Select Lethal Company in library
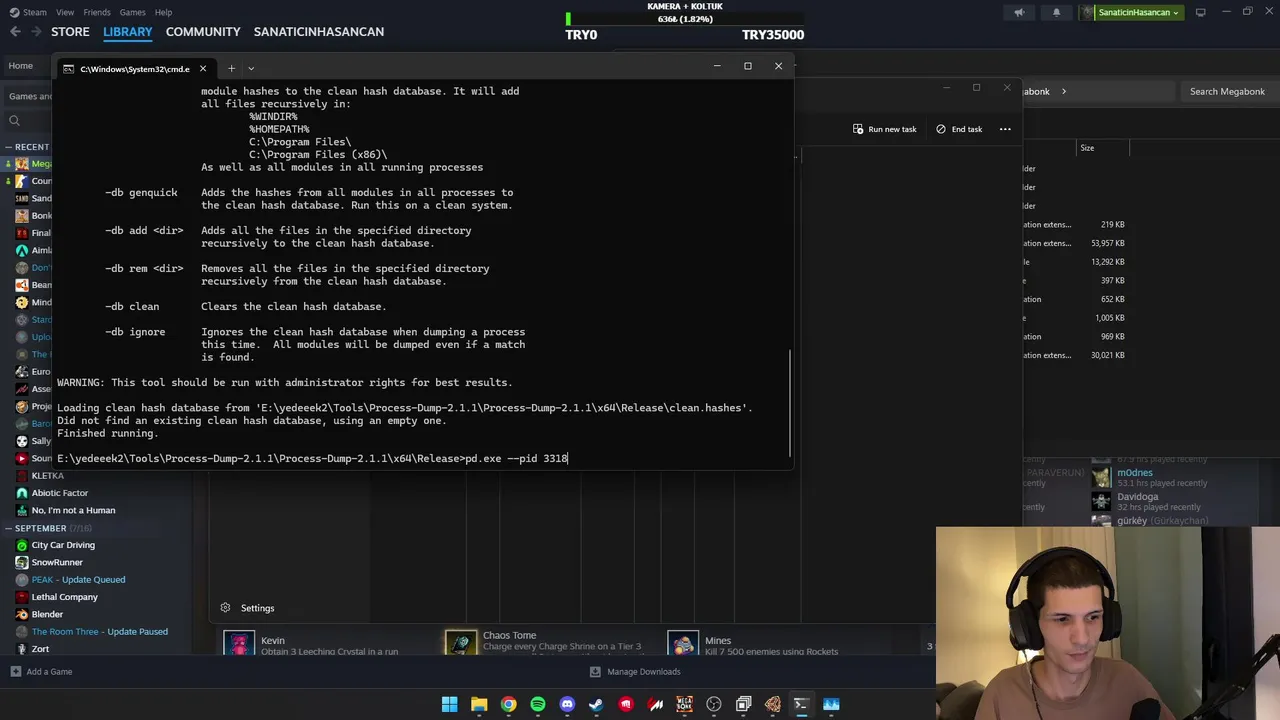The height and width of the screenshot is (720, 1280). [x=65, y=597]
